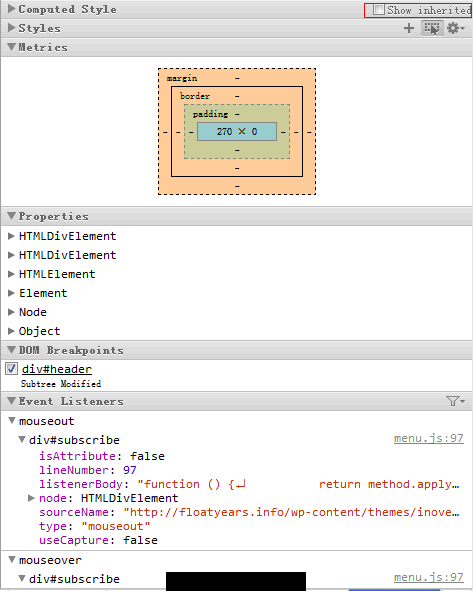The width and height of the screenshot is (473, 591).
Task: Collapse div#subscribe under mouseover
Action: (22, 579)
